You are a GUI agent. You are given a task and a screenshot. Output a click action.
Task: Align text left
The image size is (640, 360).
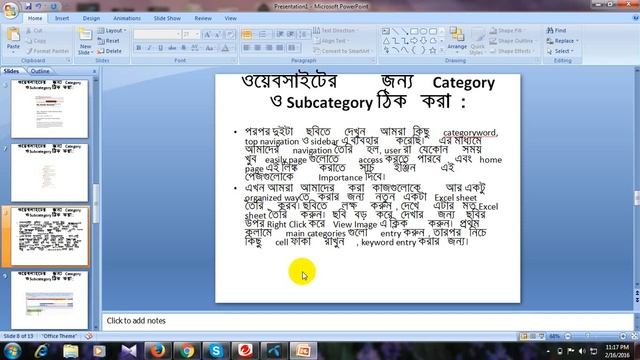point(247,48)
